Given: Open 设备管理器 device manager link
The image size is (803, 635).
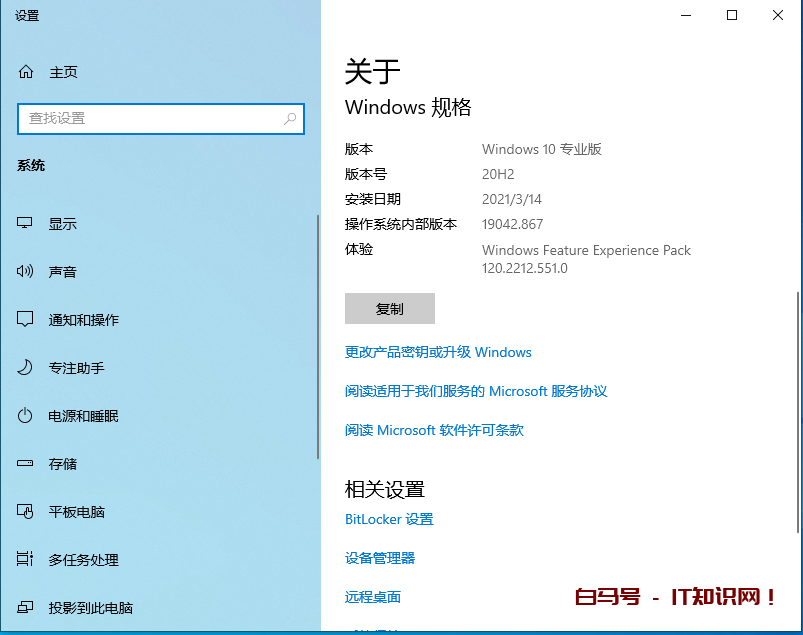Looking at the screenshot, I should click(x=380, y=558).
